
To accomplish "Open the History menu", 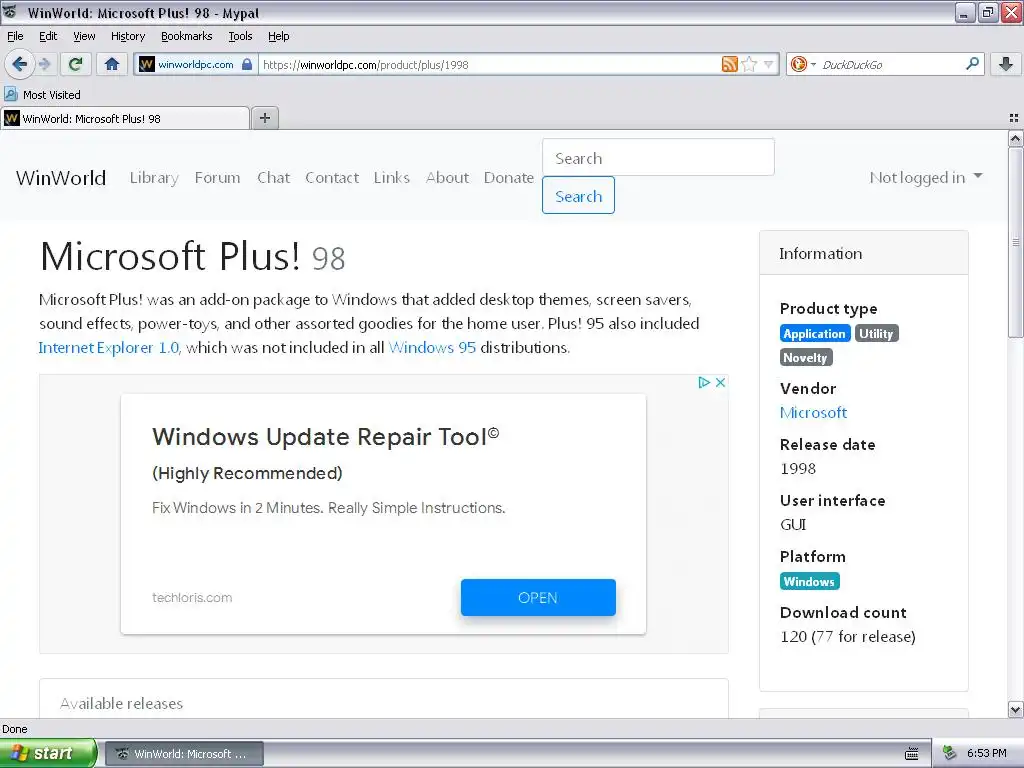I will tap(127, 36).
